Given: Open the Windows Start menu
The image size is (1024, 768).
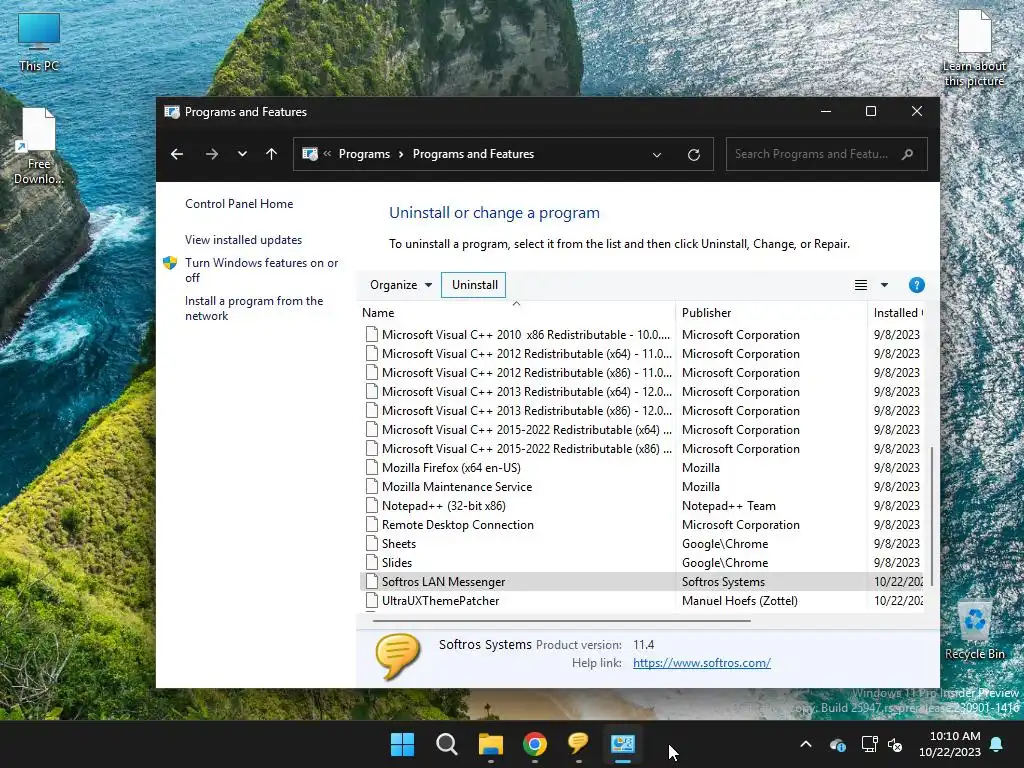Looking at the screenshot, I should tap(402, 744).
